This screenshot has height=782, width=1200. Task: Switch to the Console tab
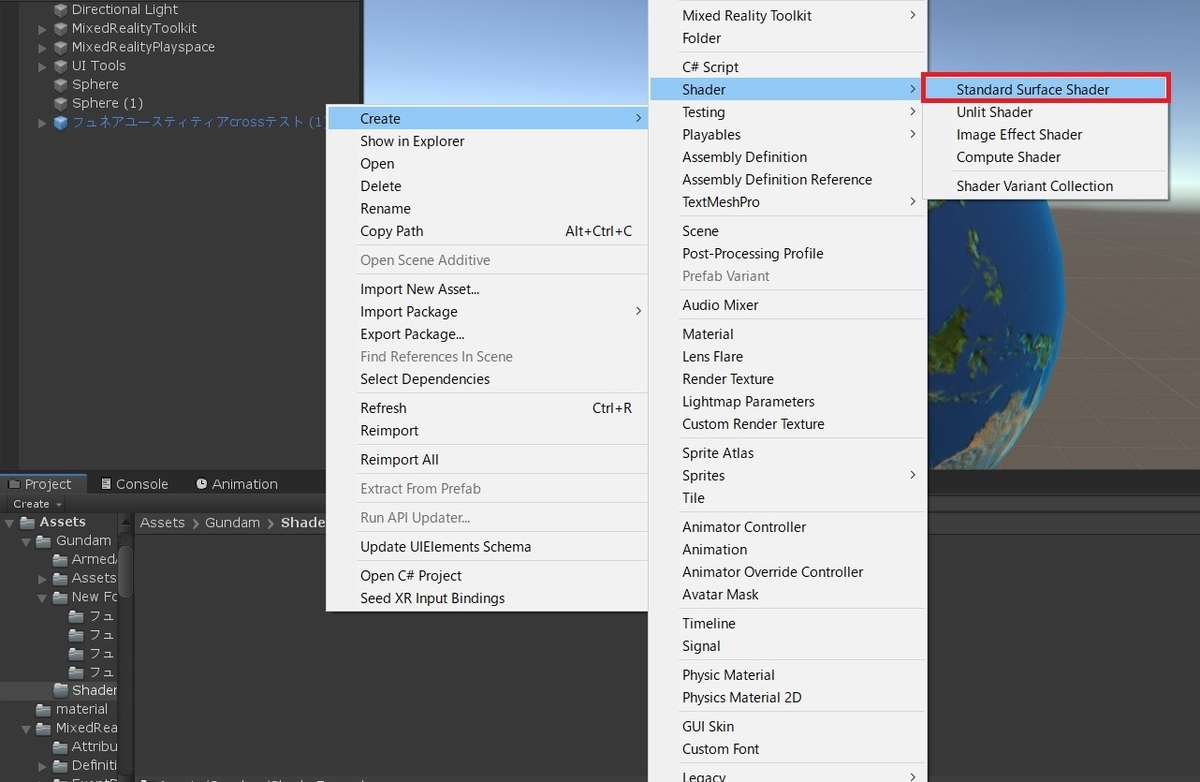pyautogui.click(x=135, y=484)
